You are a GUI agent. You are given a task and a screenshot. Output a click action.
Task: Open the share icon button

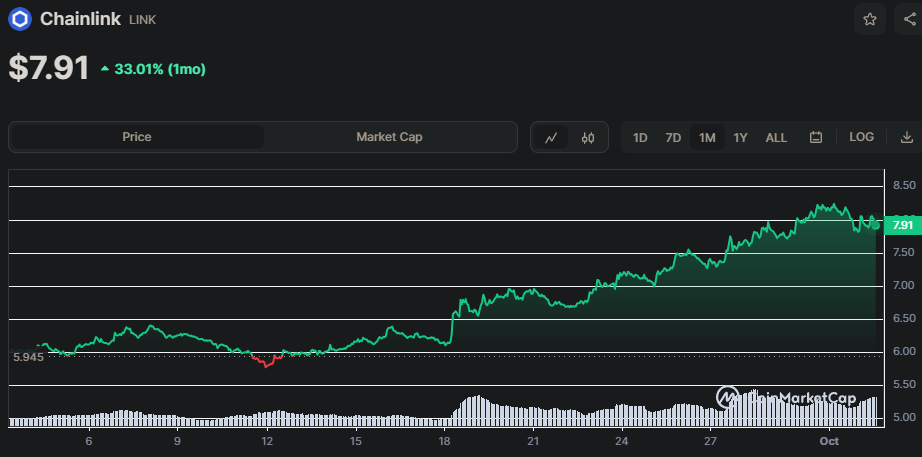coord(909,19)
